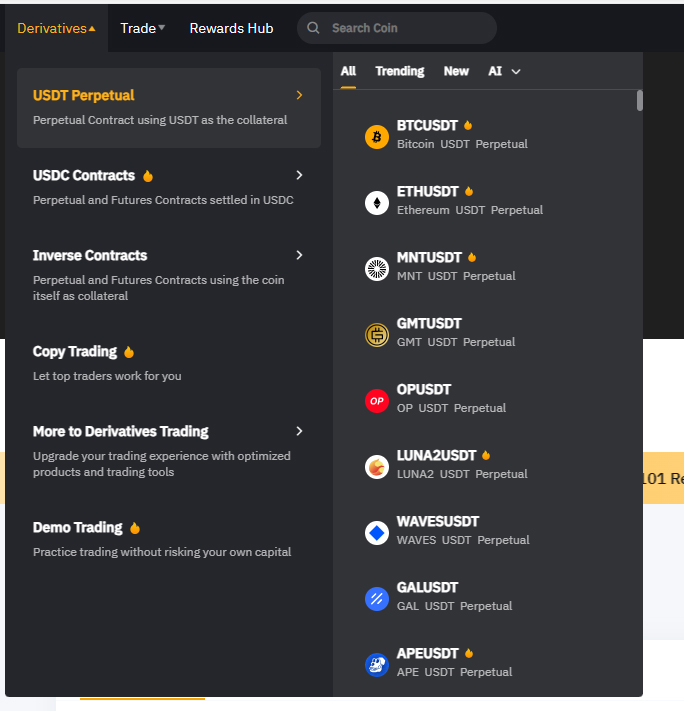The height and width of the screenshot is (711, 684).
Task: Click the hot flame icon next to BTCUSDT
Action: [x=468, y=125]
